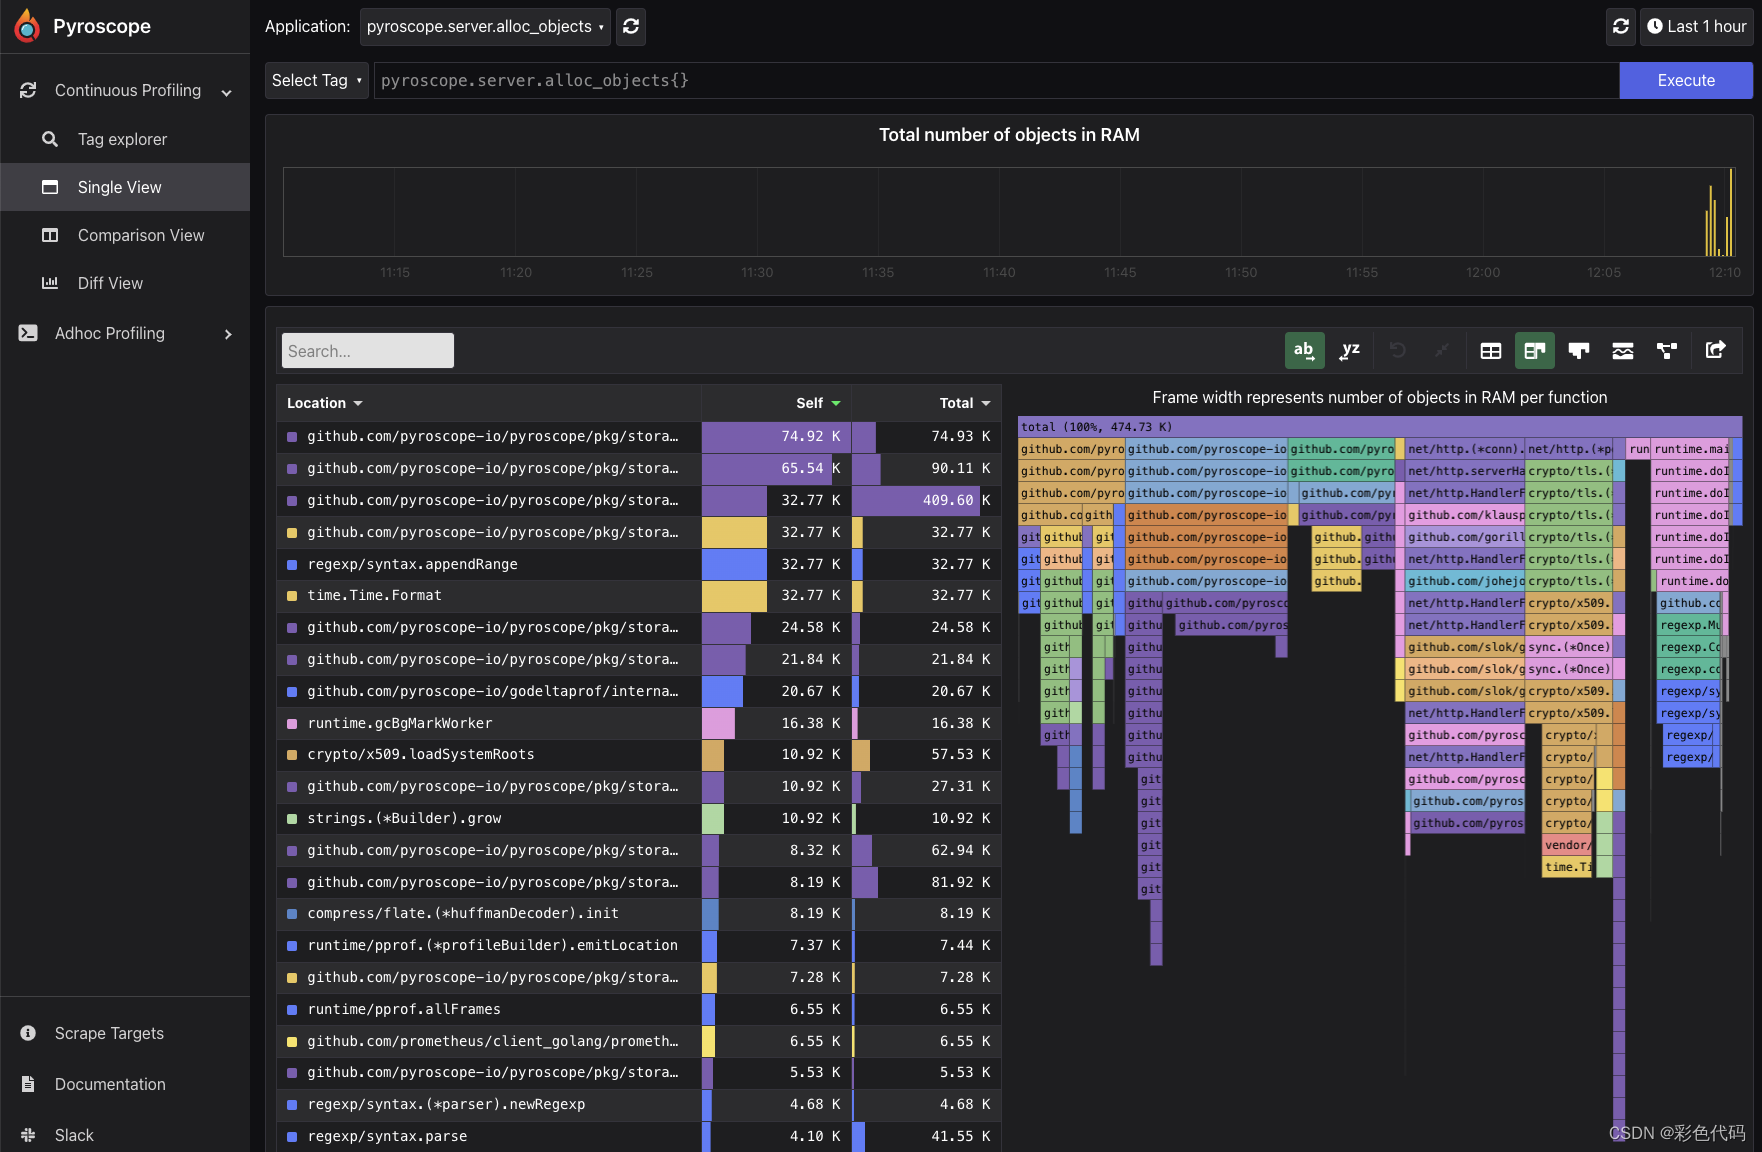This screenshot has width=1762, height=1152.
Task: Click the 74.92 K self value cell
Action: (776, 436)
